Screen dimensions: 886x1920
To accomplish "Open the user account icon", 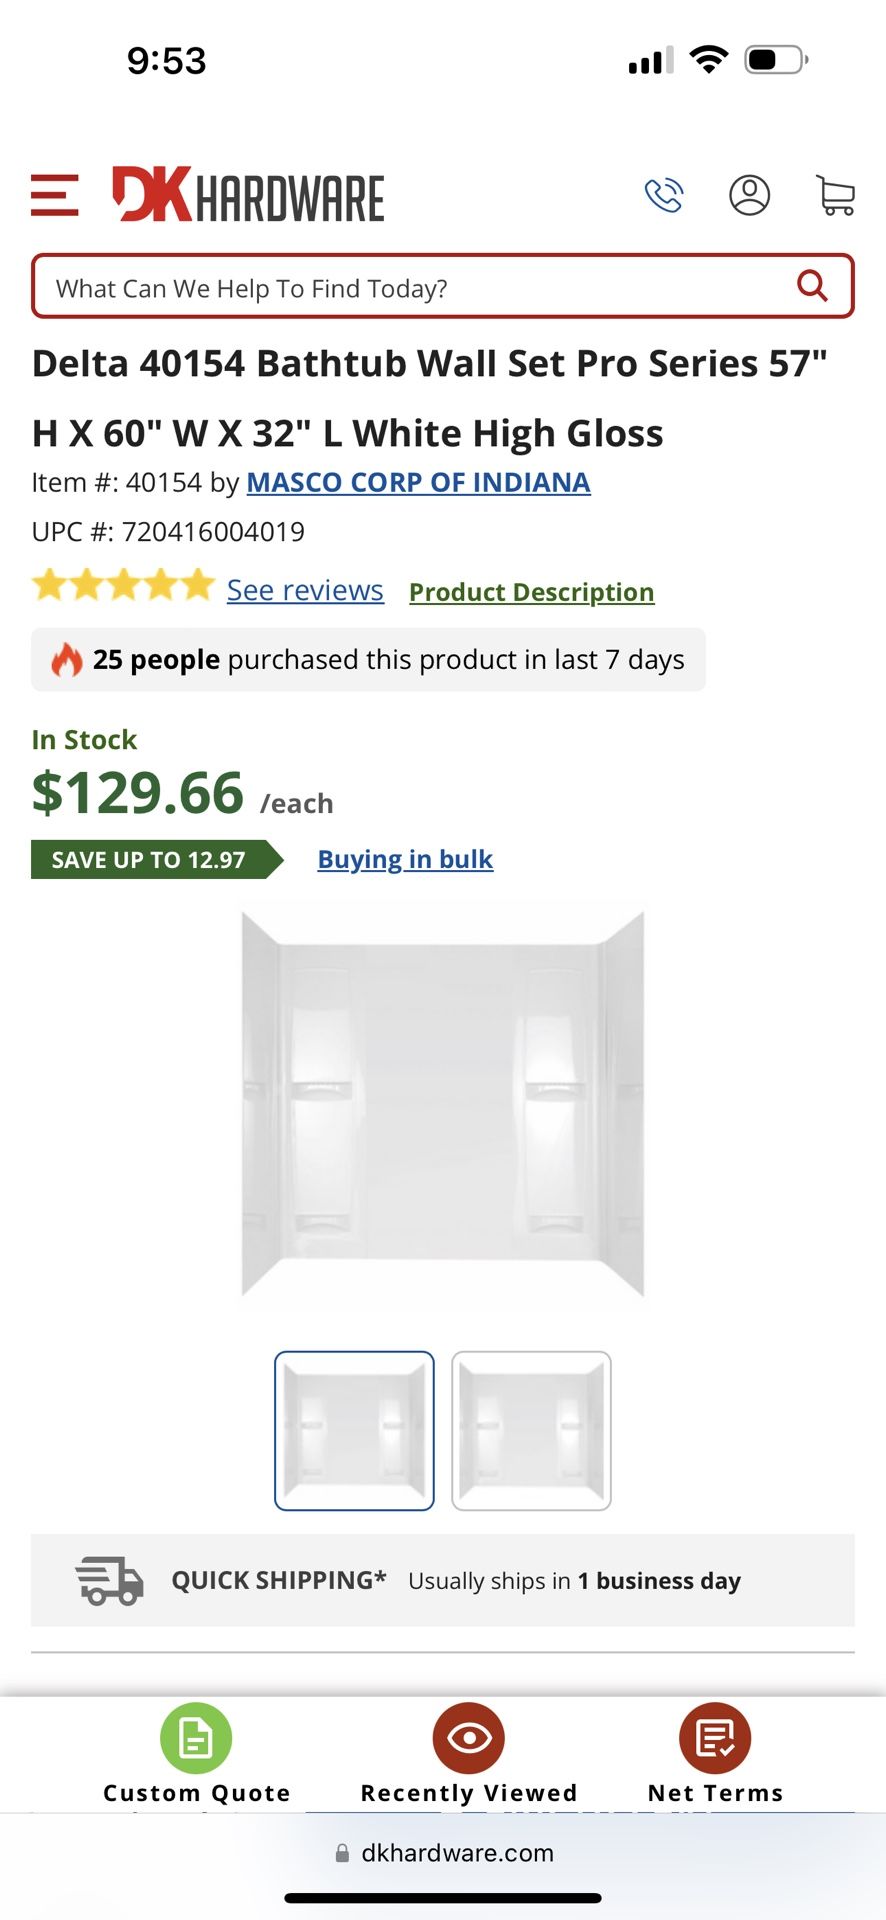I will coord(749,195).
